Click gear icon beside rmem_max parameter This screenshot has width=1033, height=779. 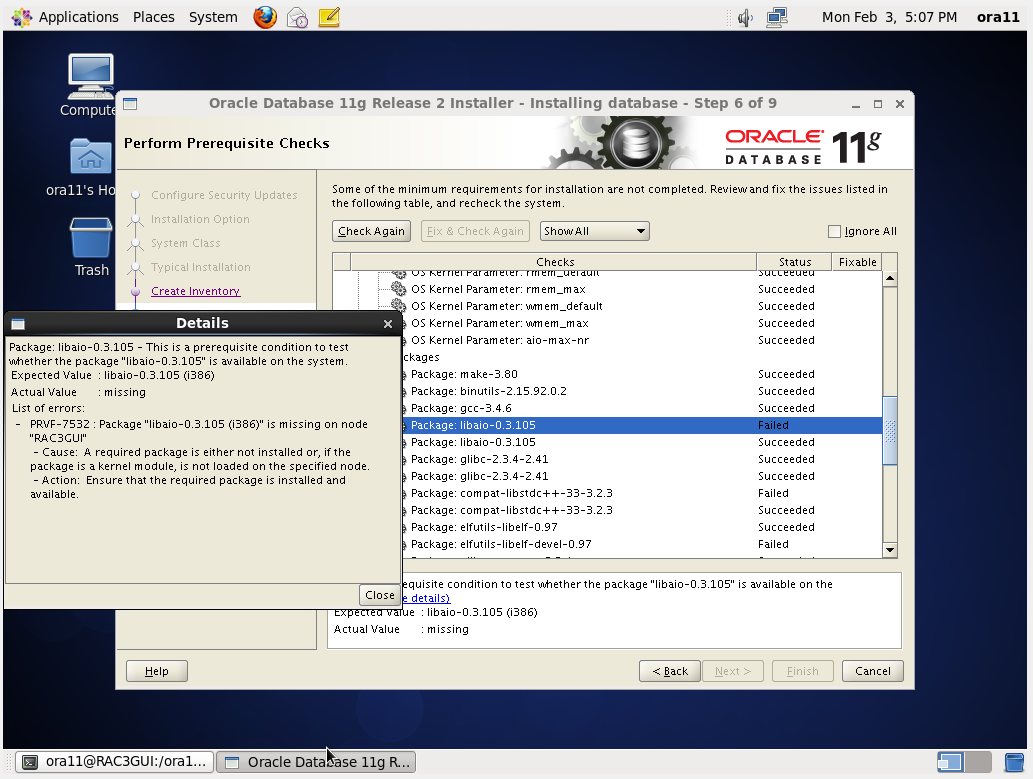(399, 289)
